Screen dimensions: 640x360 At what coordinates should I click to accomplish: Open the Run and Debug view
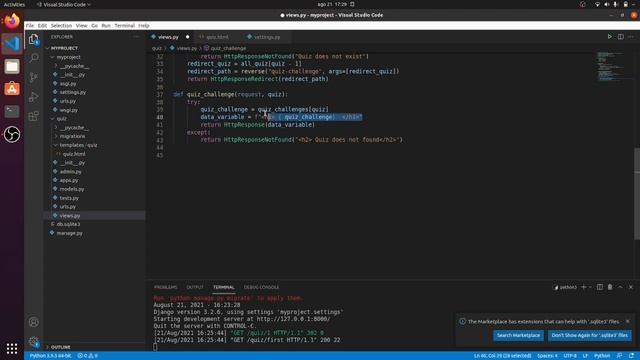[34, 97]
